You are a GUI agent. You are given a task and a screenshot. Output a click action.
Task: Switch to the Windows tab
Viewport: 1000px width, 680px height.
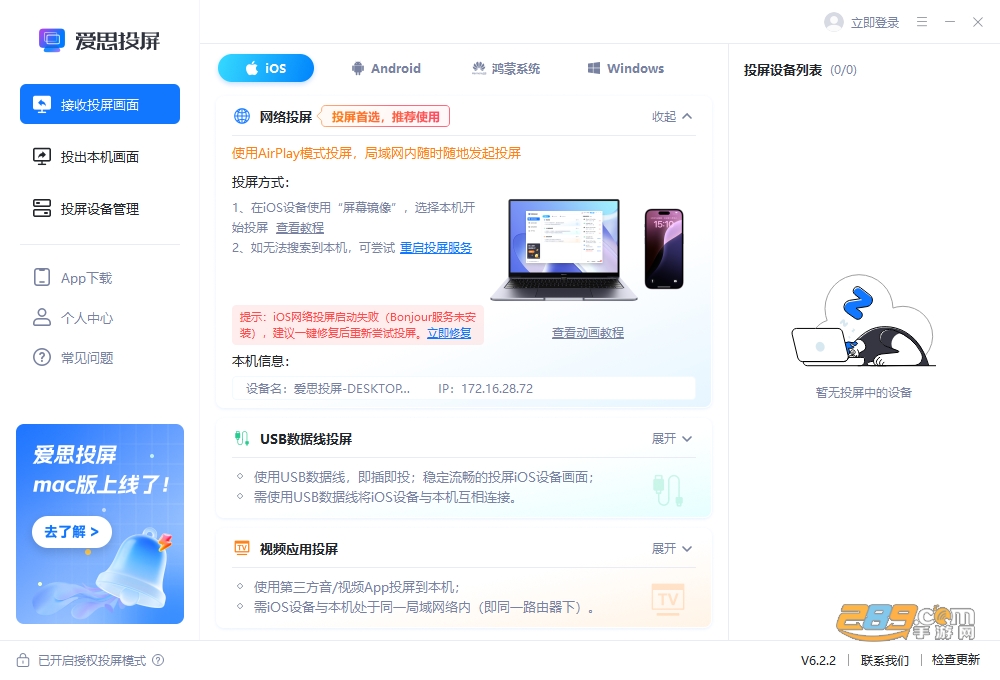[626, 68]
